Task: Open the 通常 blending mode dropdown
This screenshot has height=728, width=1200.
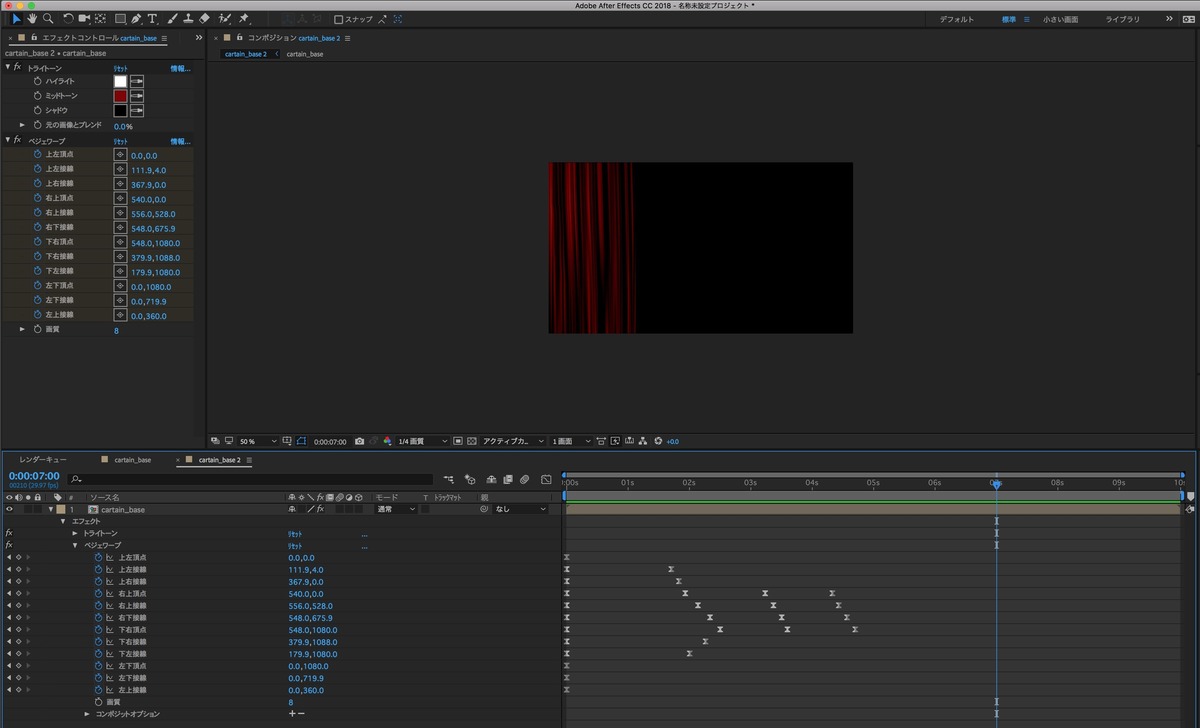Action: [396, 509]
